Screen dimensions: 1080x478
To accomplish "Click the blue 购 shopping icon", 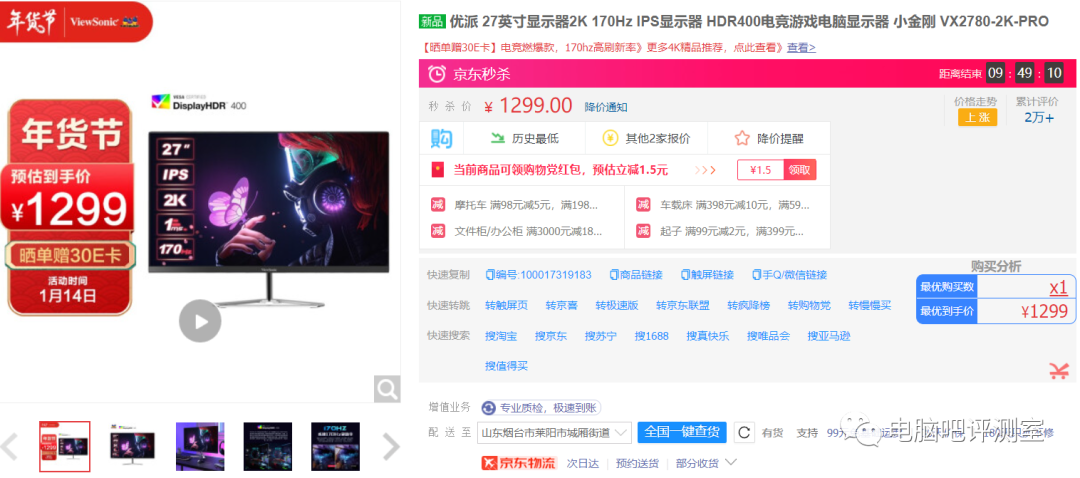I will click(441, 138).
